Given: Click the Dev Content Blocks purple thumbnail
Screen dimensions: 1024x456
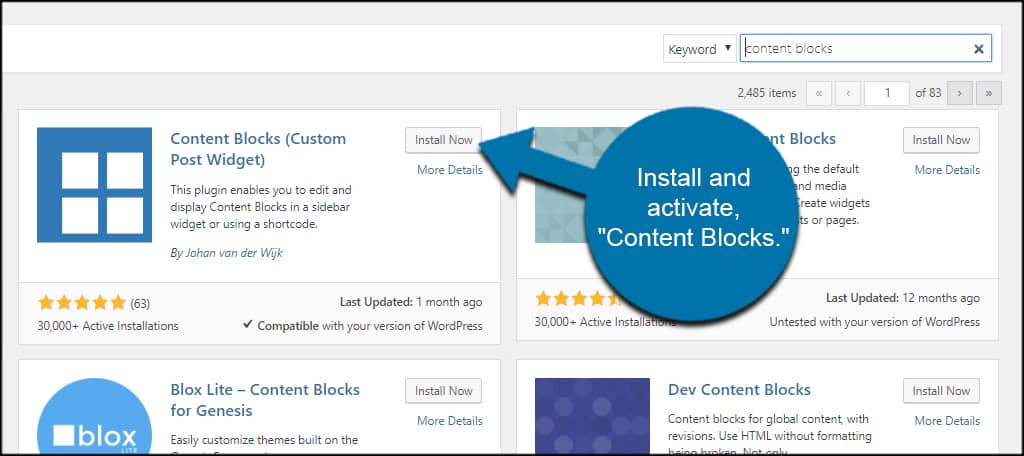Looking at the screenshot, I should tap(592, 416).
